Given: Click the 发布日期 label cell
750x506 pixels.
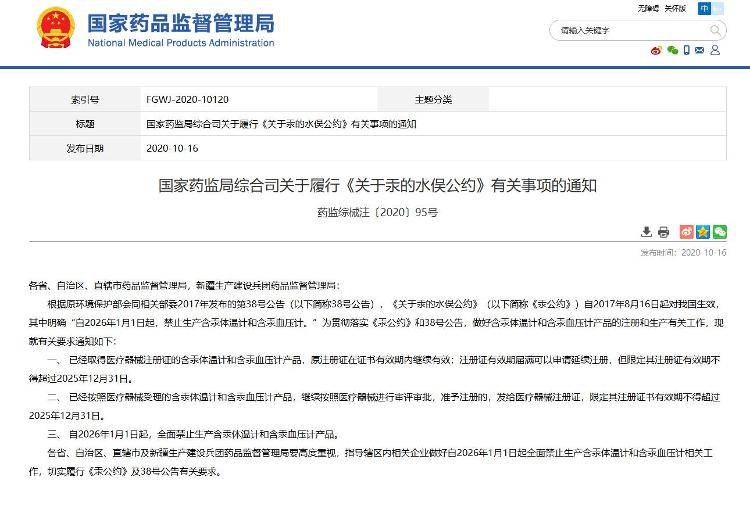Looking at the screenshot, I should [x=85, y=148].
